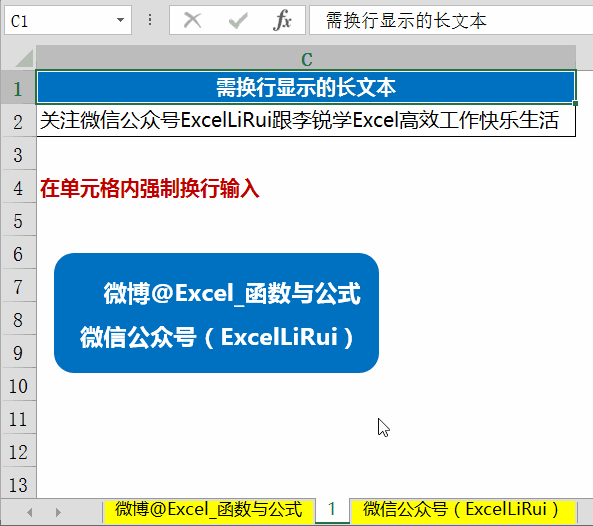Open the insert function fx button
The height and width of the screenshot is (526, 593).
pos(282,20)
